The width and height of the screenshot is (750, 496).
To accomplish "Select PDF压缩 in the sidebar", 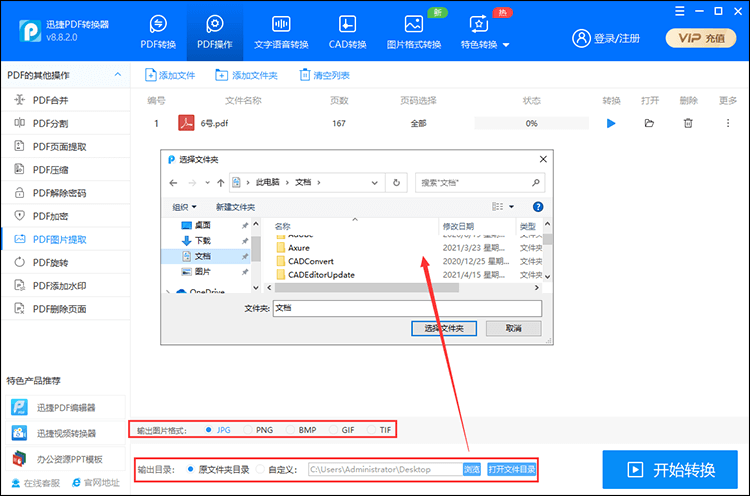I will (x=66, y=170).
